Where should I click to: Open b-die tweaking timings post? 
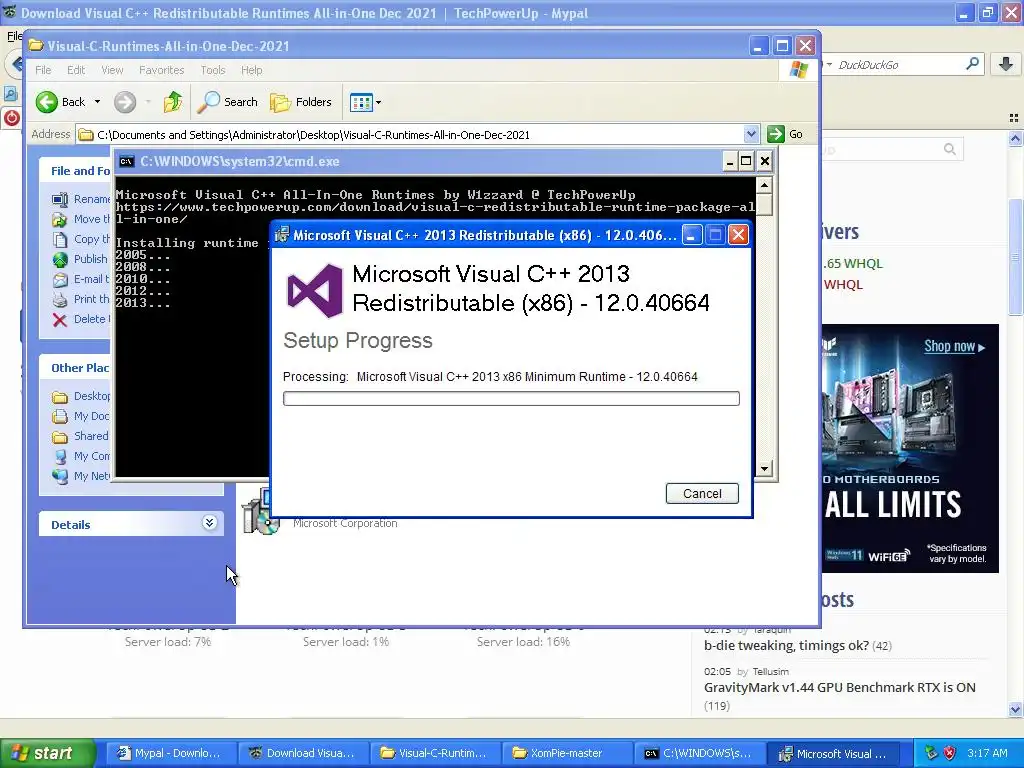(x=786, y=645)
